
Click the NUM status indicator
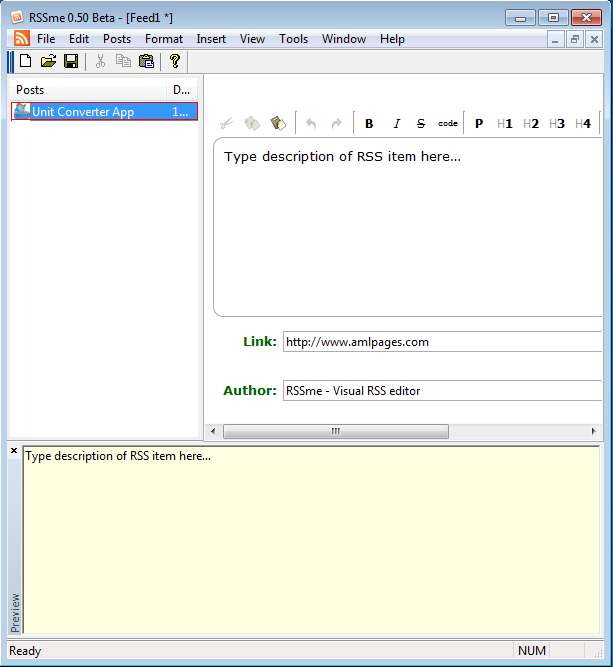click(532, 650)
